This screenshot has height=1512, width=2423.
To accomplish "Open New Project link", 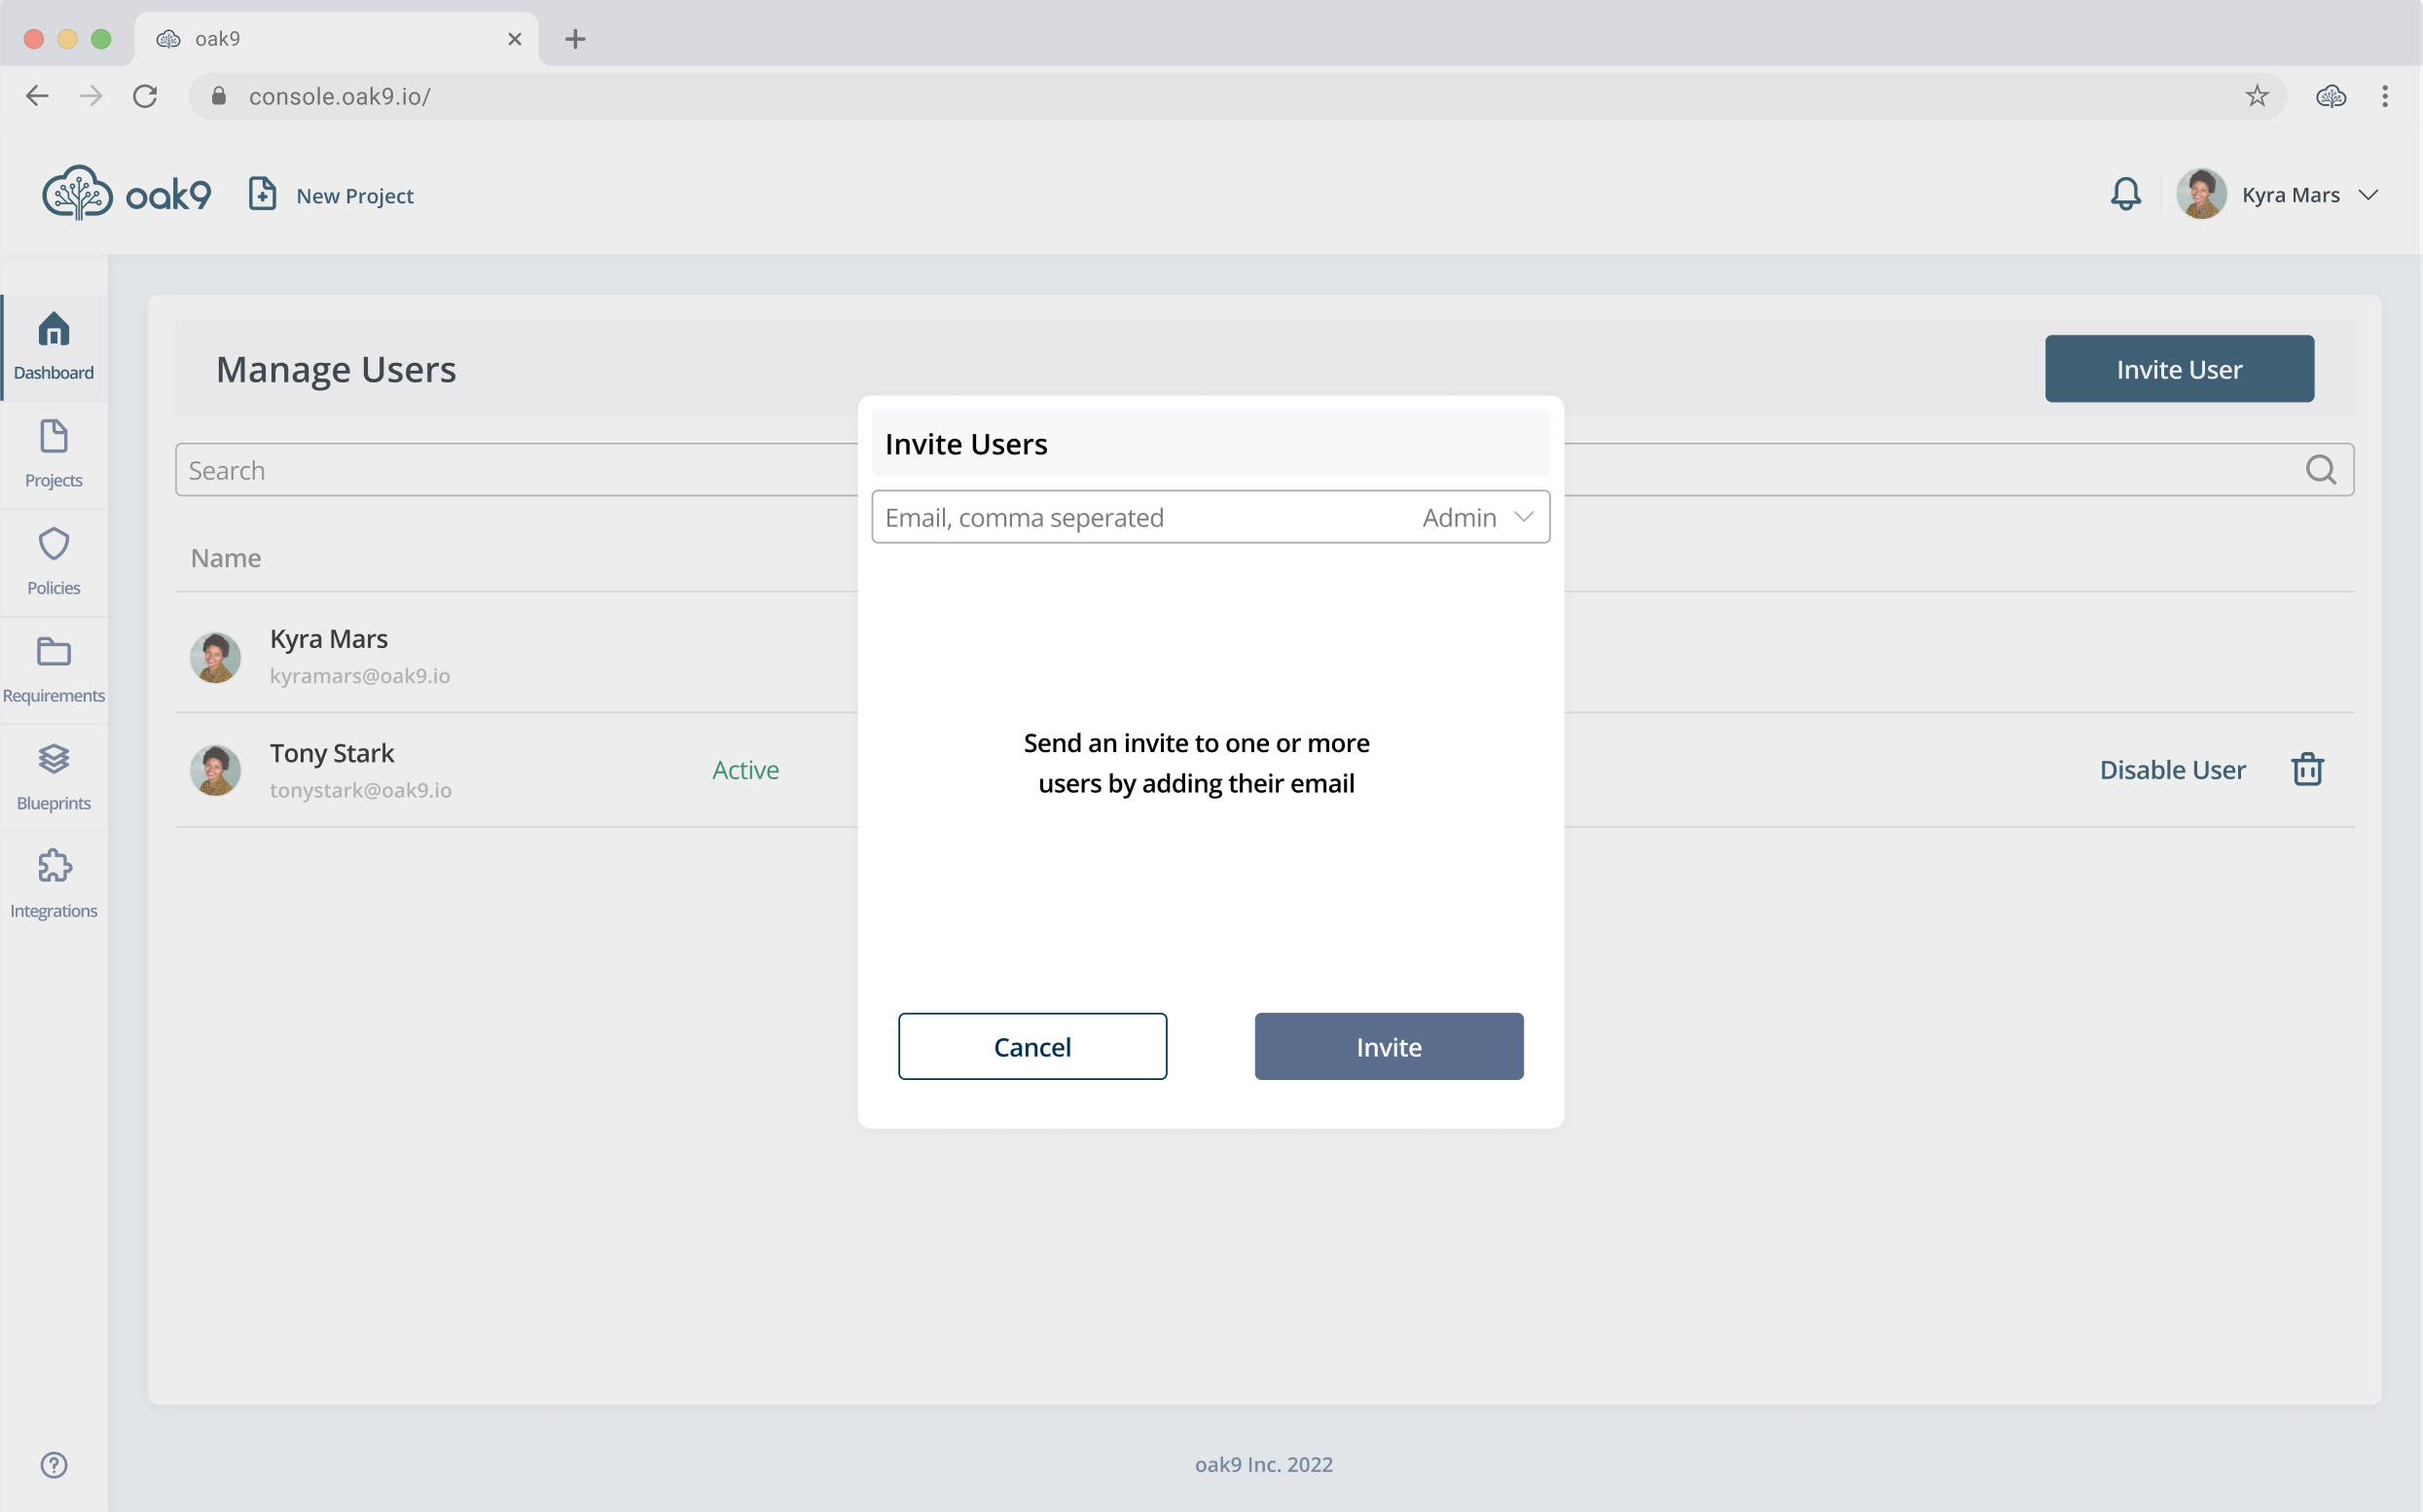I will (354, 196).
